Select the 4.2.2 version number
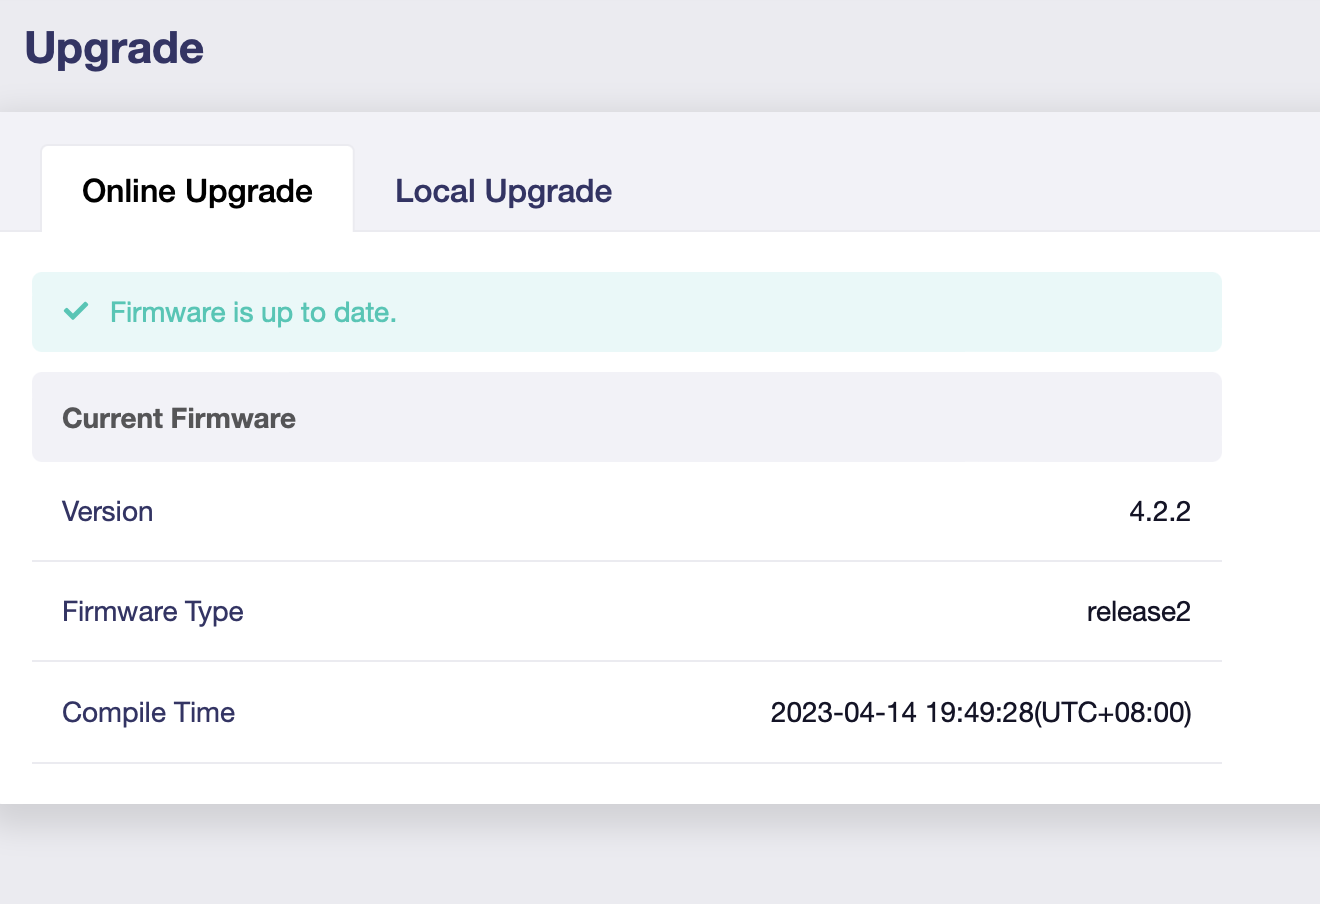1320x904 pixels. 1159,512
